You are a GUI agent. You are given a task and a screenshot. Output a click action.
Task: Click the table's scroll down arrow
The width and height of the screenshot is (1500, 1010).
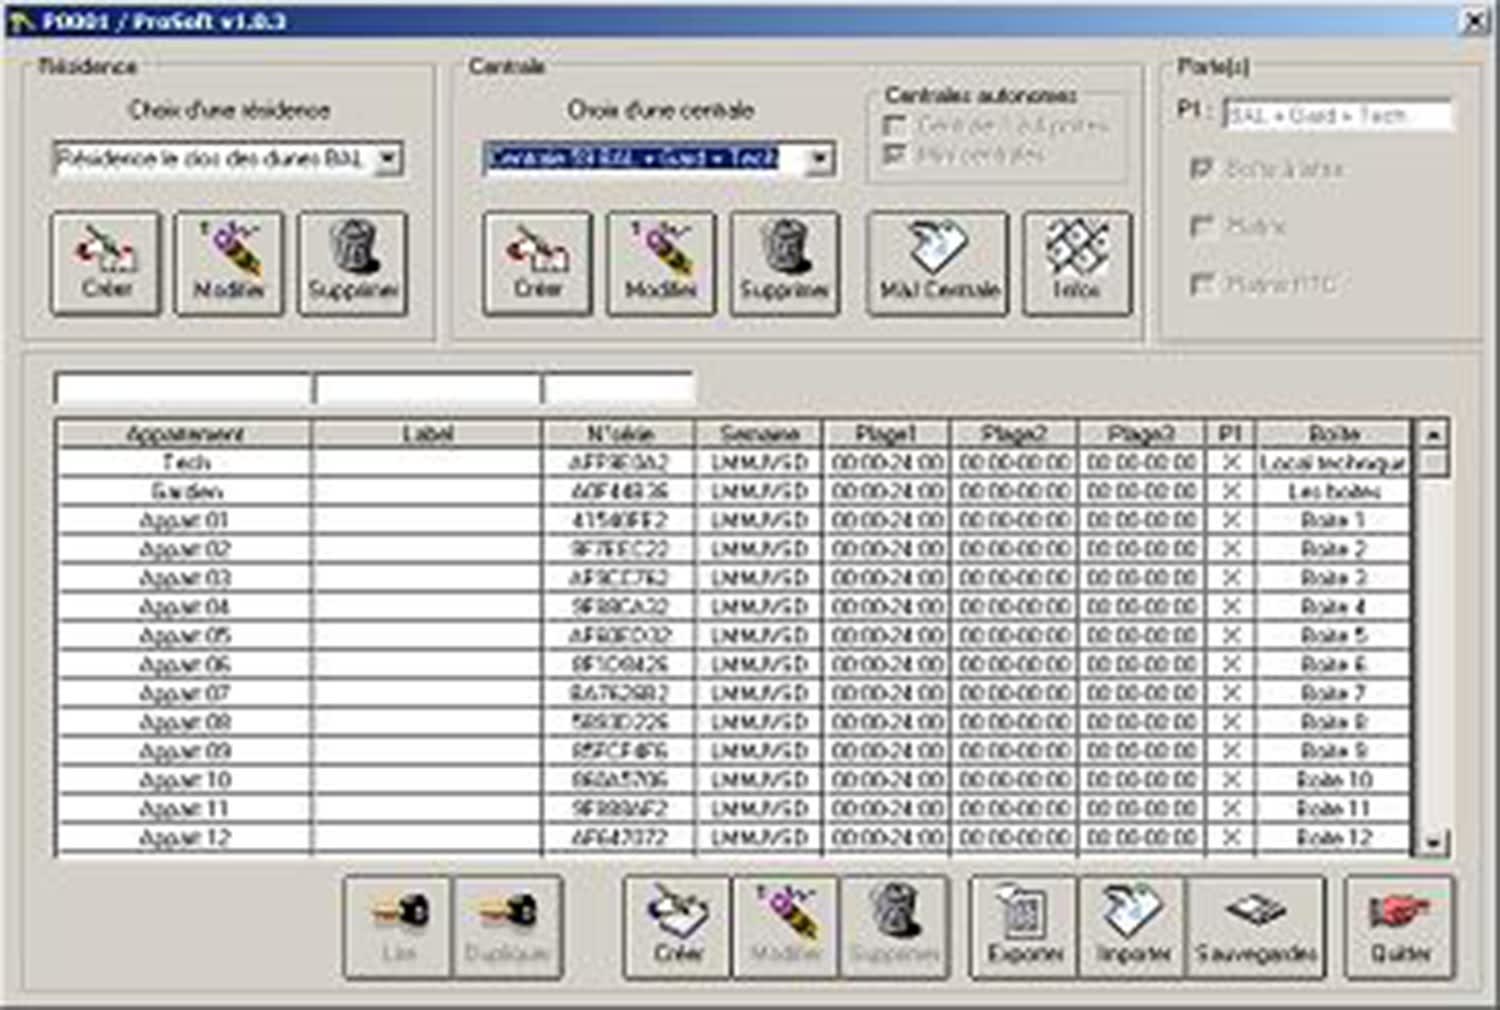(1433, 842)
